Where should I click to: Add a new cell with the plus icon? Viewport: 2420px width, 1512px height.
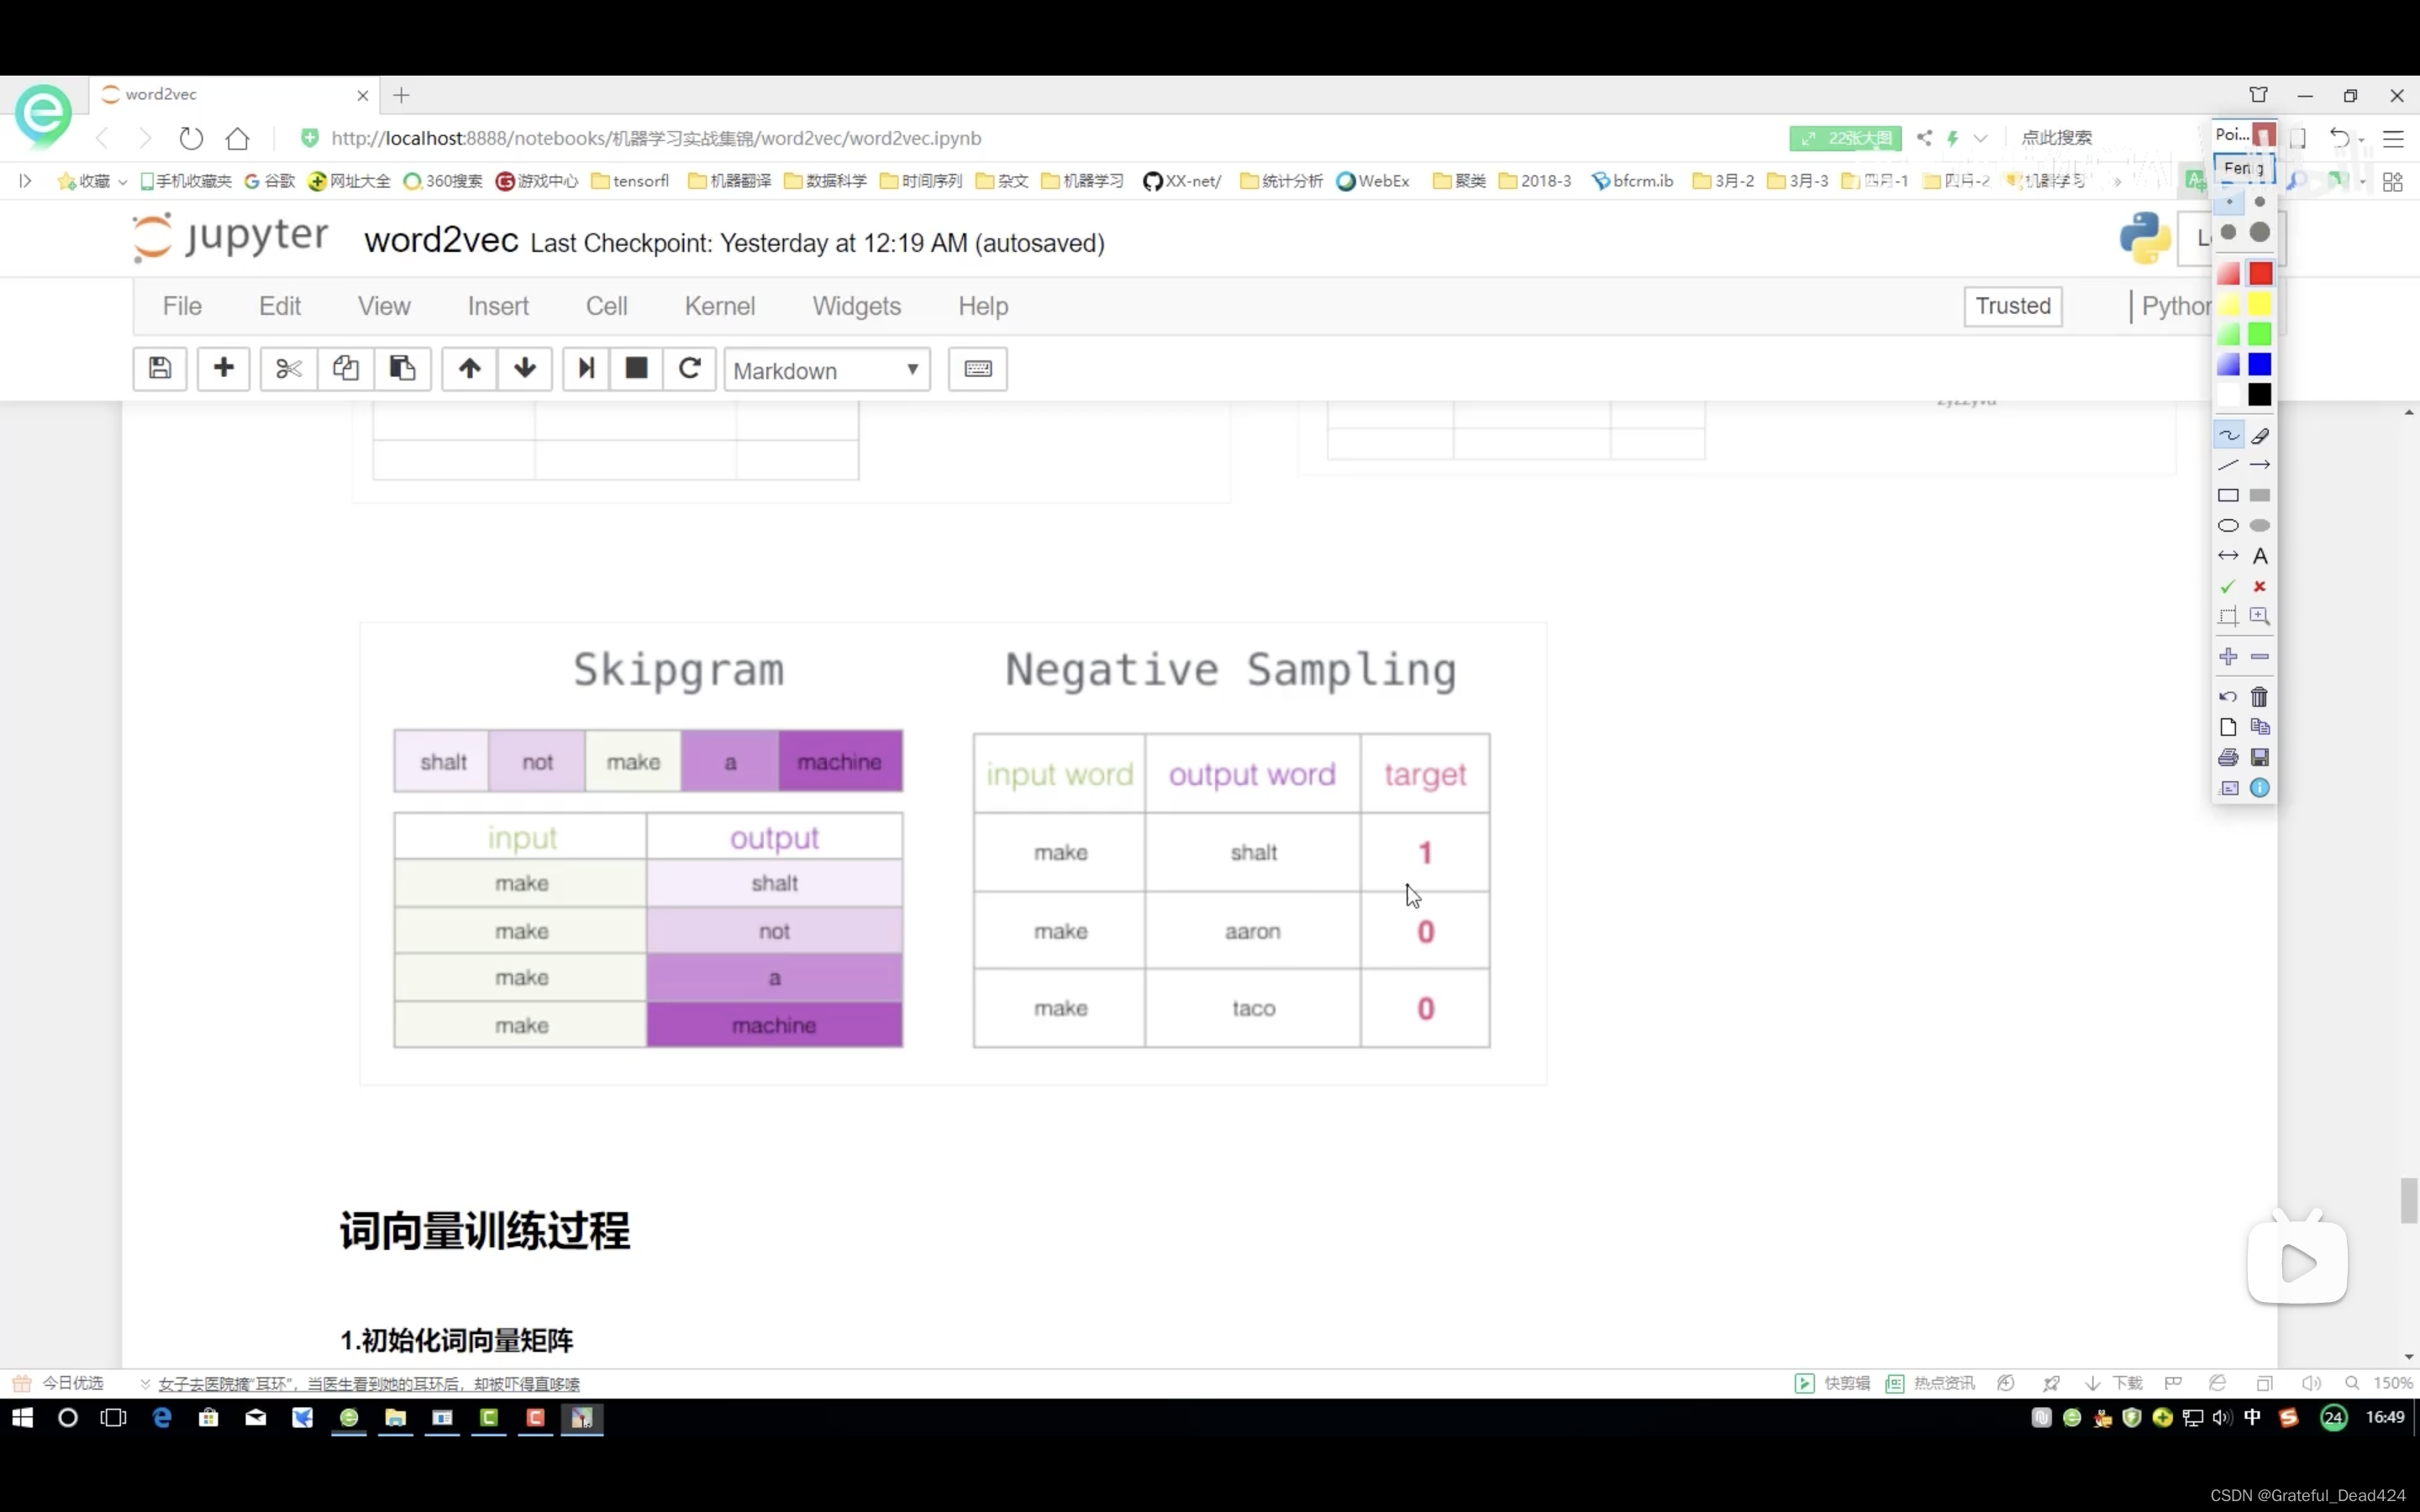pos(223,368)
